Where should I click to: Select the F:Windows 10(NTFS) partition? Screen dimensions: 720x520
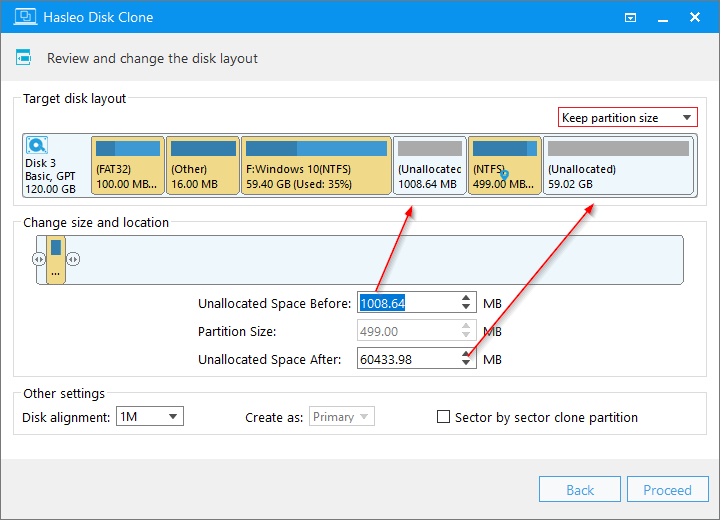(316, 165)
